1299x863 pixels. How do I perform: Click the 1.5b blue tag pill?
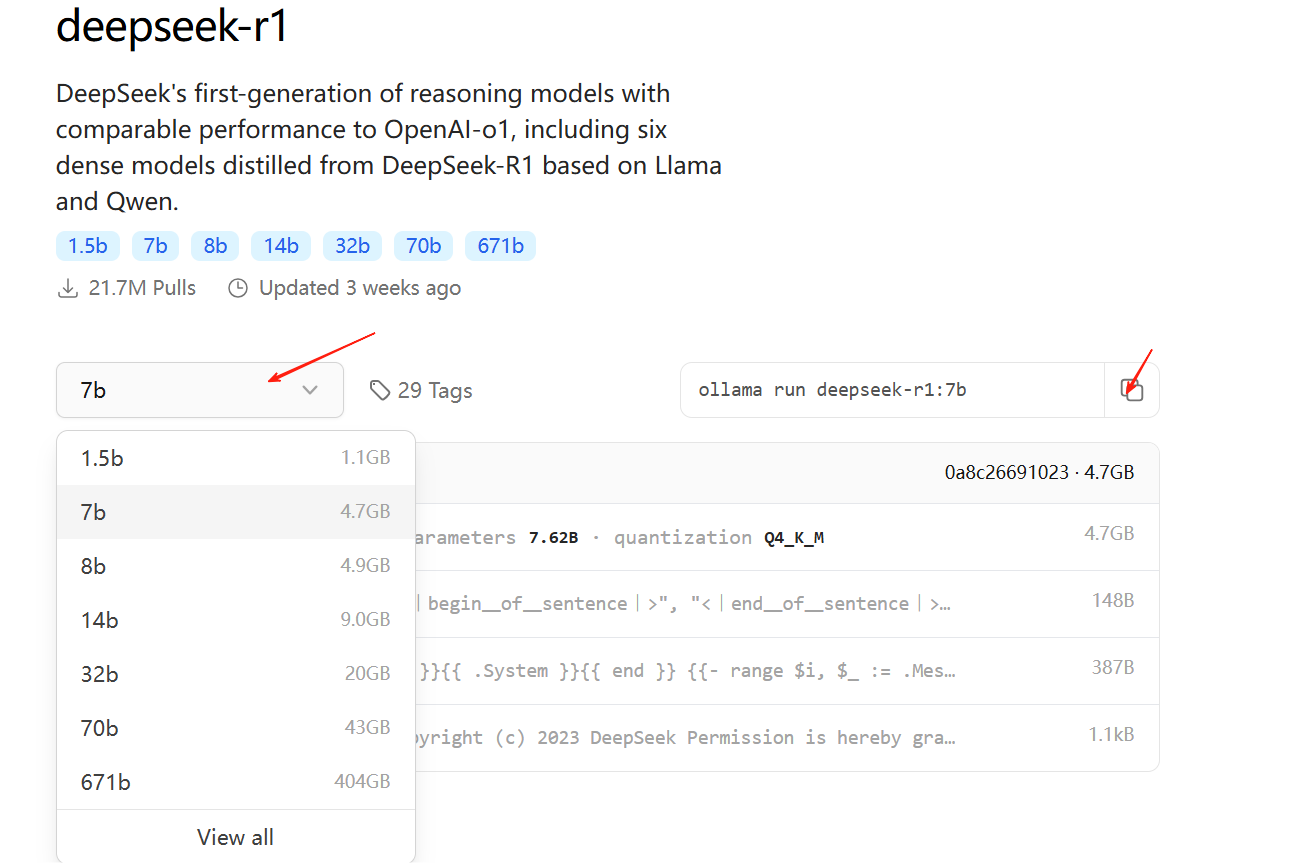pyautogui.click(x=88, y=245)
